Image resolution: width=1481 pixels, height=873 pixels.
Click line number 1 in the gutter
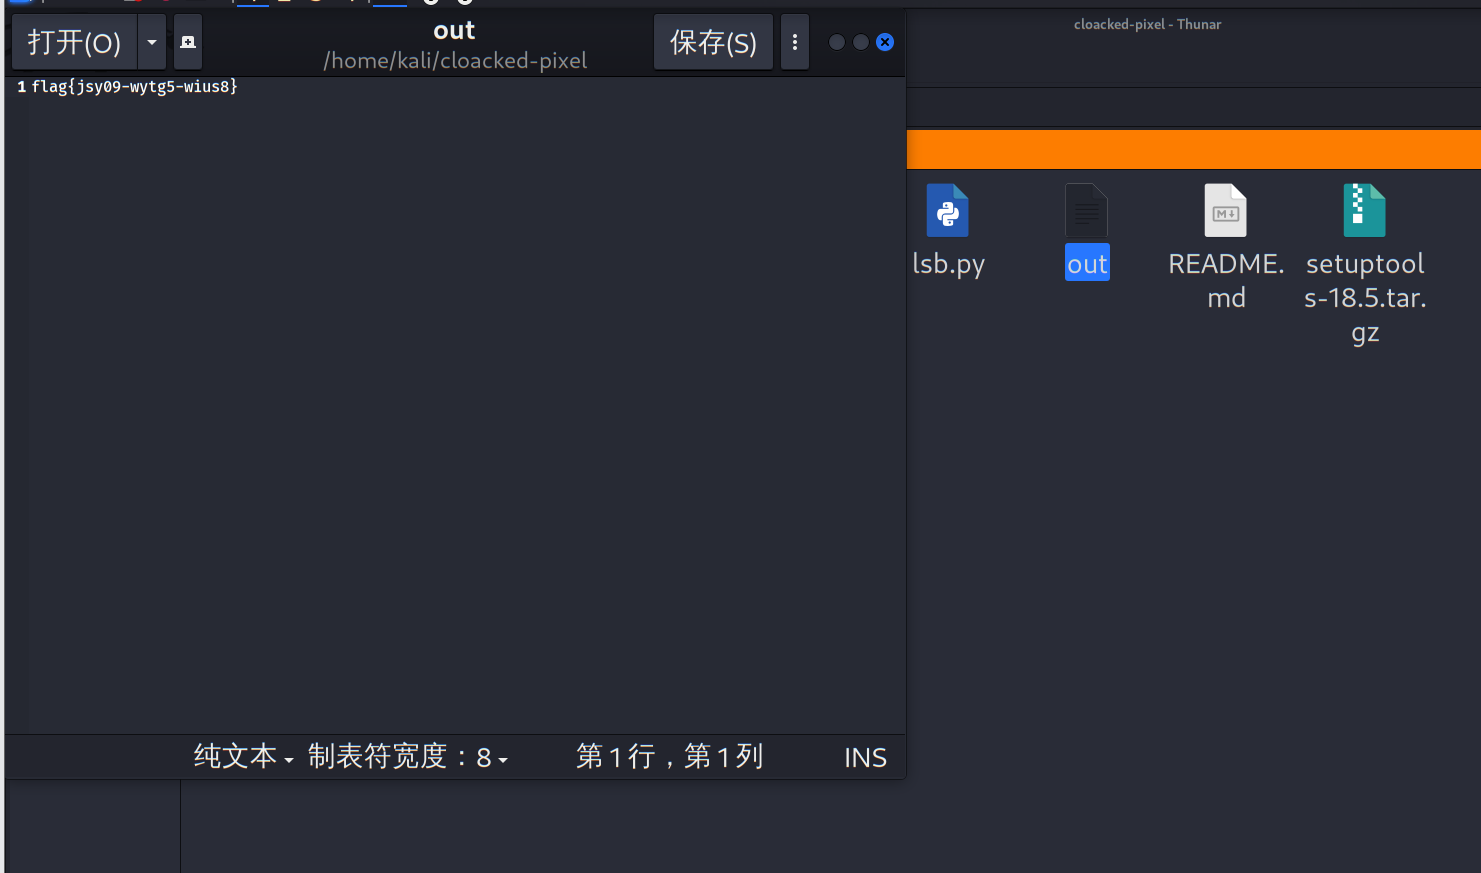(x=19, y=86)
